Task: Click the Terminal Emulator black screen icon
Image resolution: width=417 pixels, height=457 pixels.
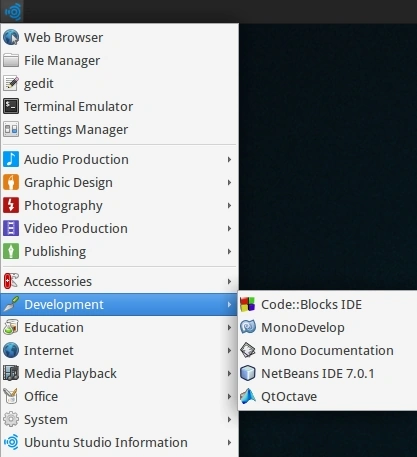Action: point(11,106)
